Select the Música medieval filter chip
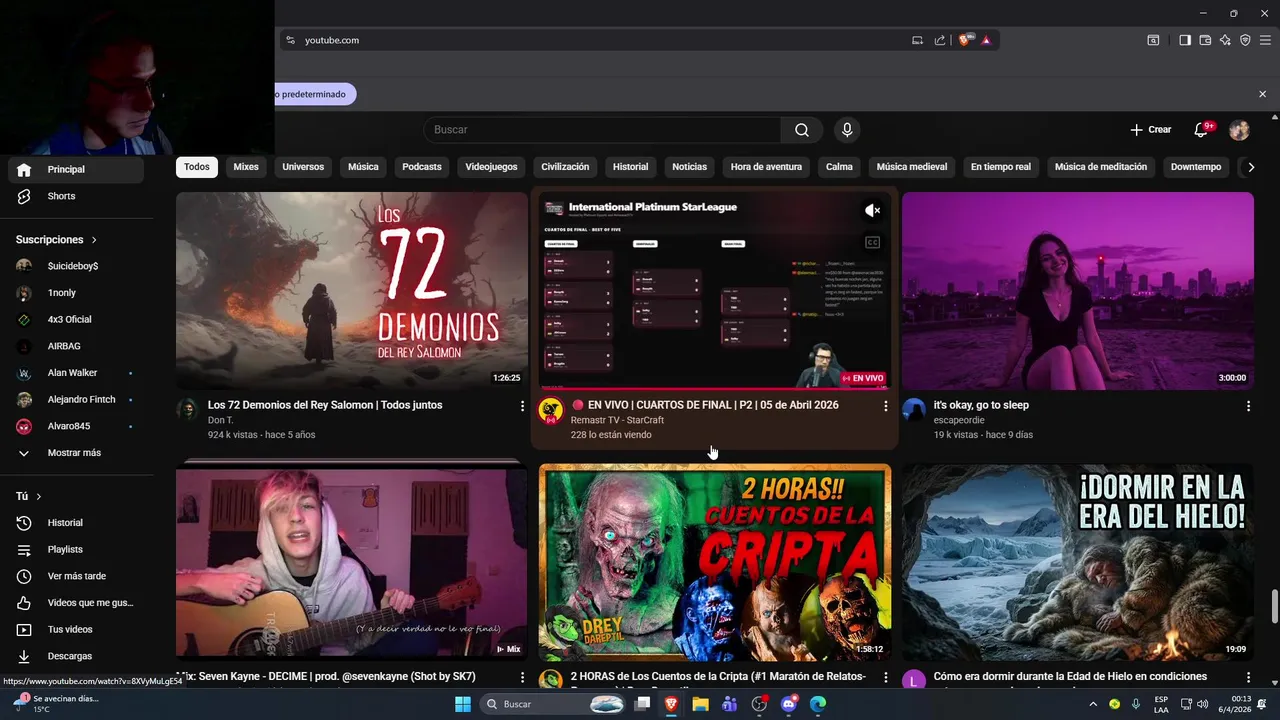Screen dimensions: 1280x720 pos(912,167)
